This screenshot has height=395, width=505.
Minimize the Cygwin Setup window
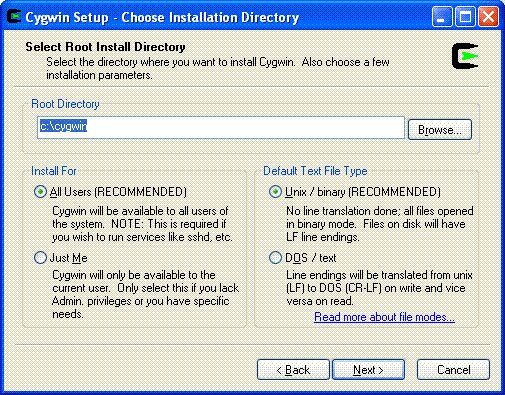[442, 16]
